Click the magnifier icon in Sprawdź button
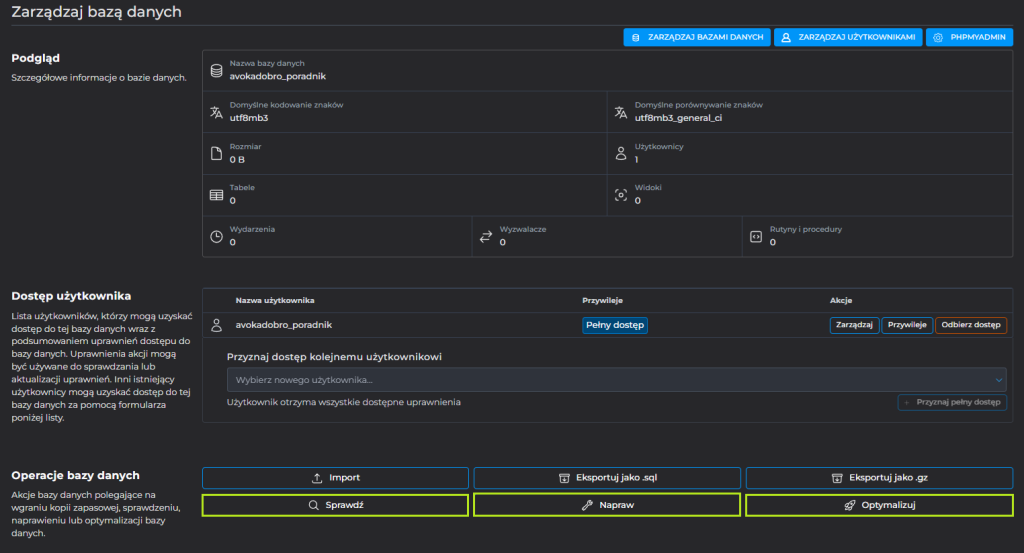Screen dimensions: 1024x553 point(313,505)
